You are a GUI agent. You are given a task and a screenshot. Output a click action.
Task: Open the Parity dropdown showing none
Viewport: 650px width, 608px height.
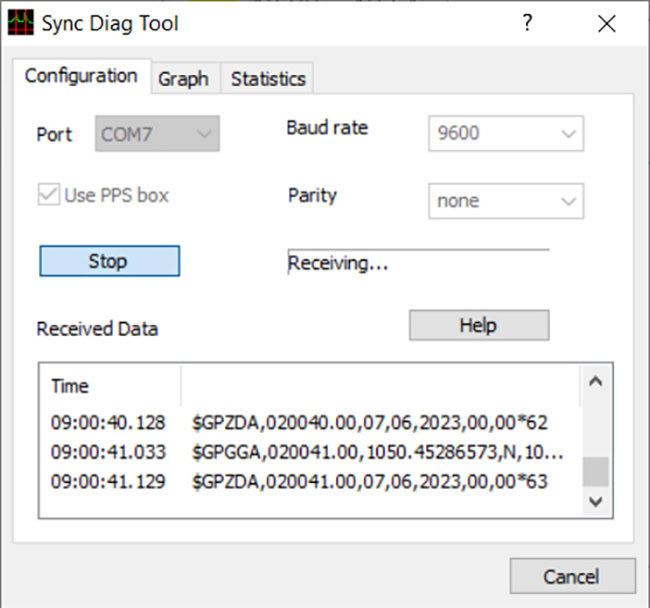506,201
